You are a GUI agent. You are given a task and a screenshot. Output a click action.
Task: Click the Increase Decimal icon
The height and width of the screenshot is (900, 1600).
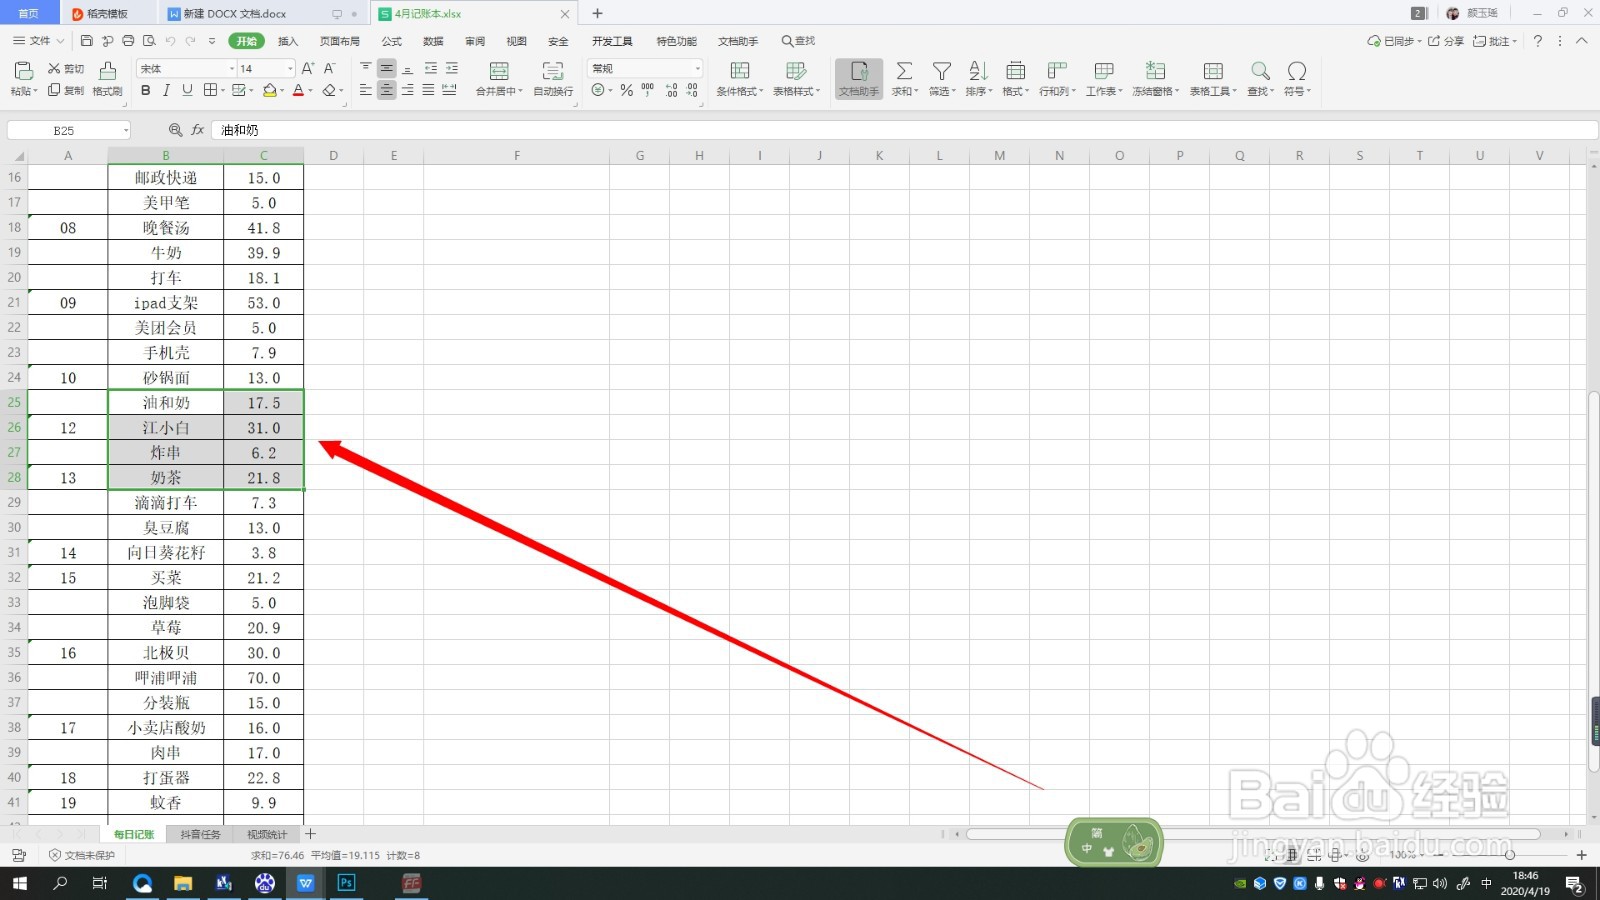click(671, 90)
